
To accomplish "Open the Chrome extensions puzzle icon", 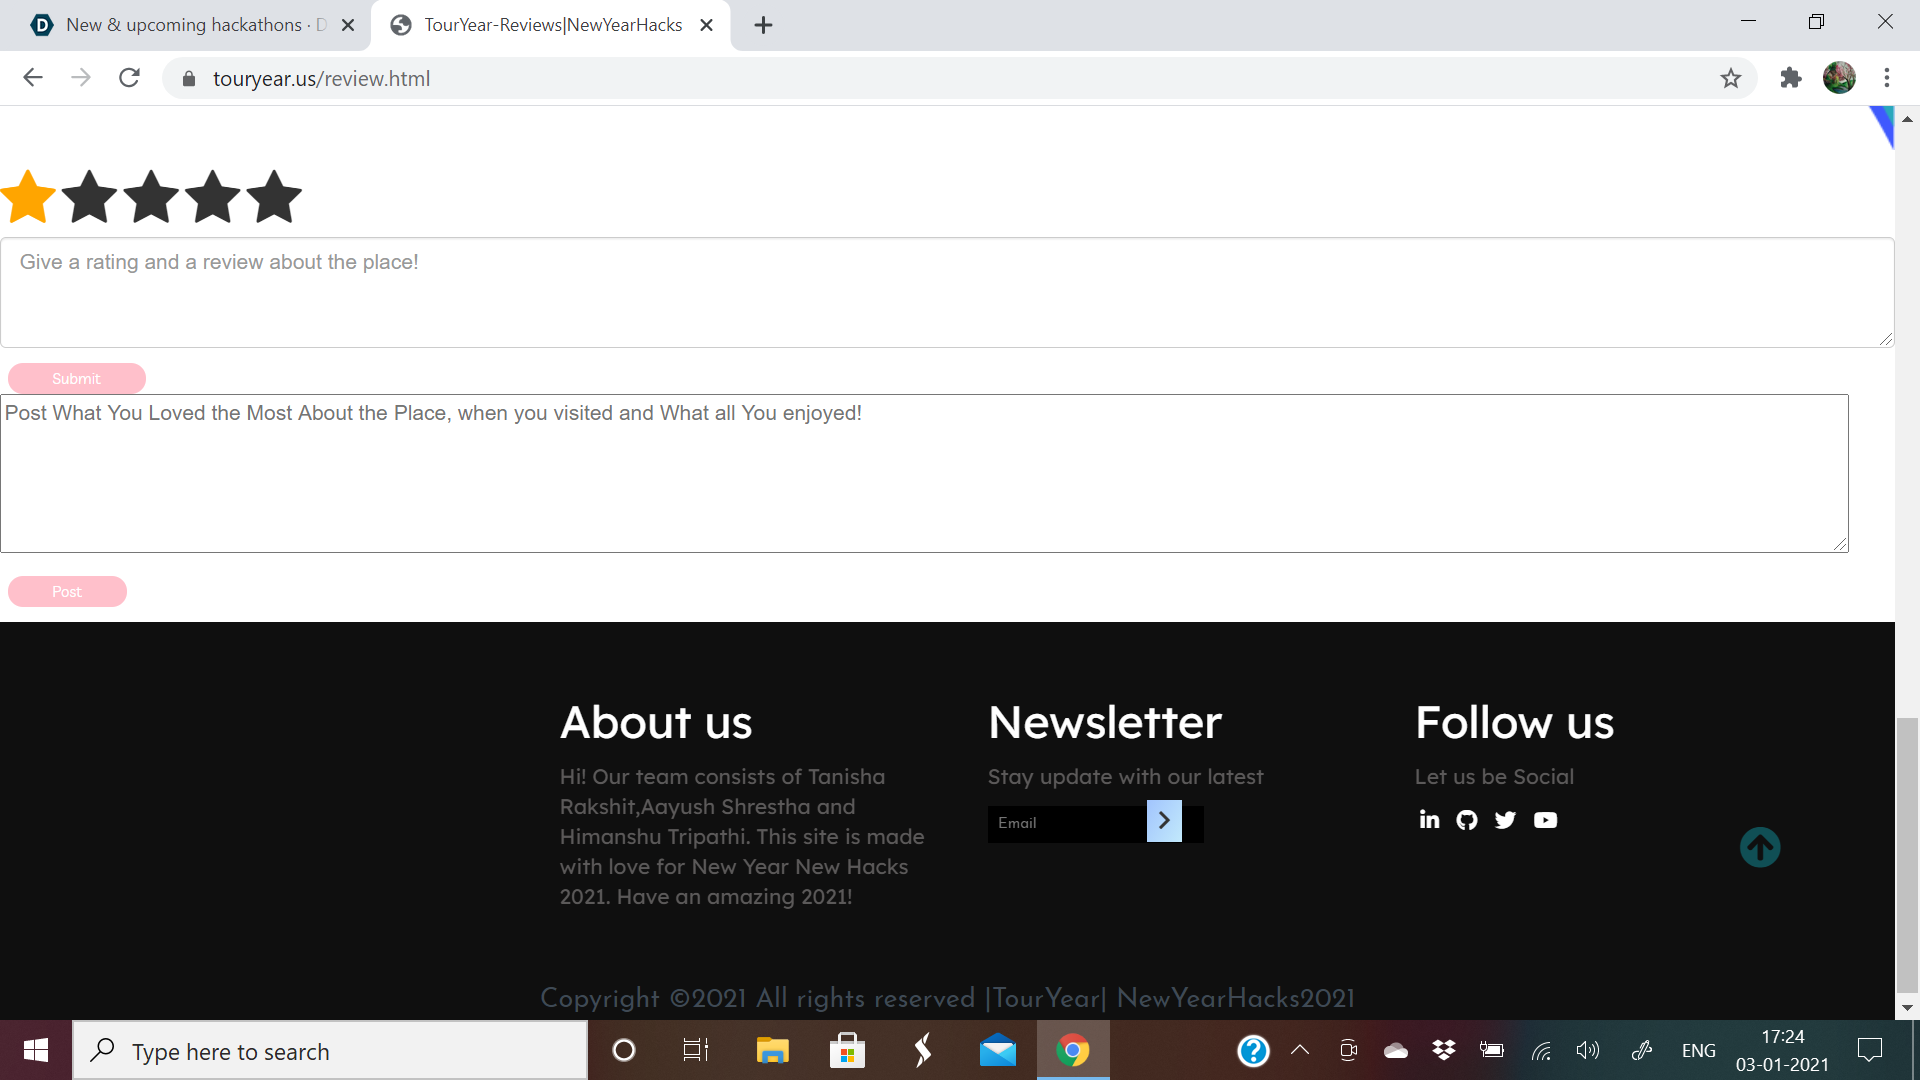I will coord(1790,78).
